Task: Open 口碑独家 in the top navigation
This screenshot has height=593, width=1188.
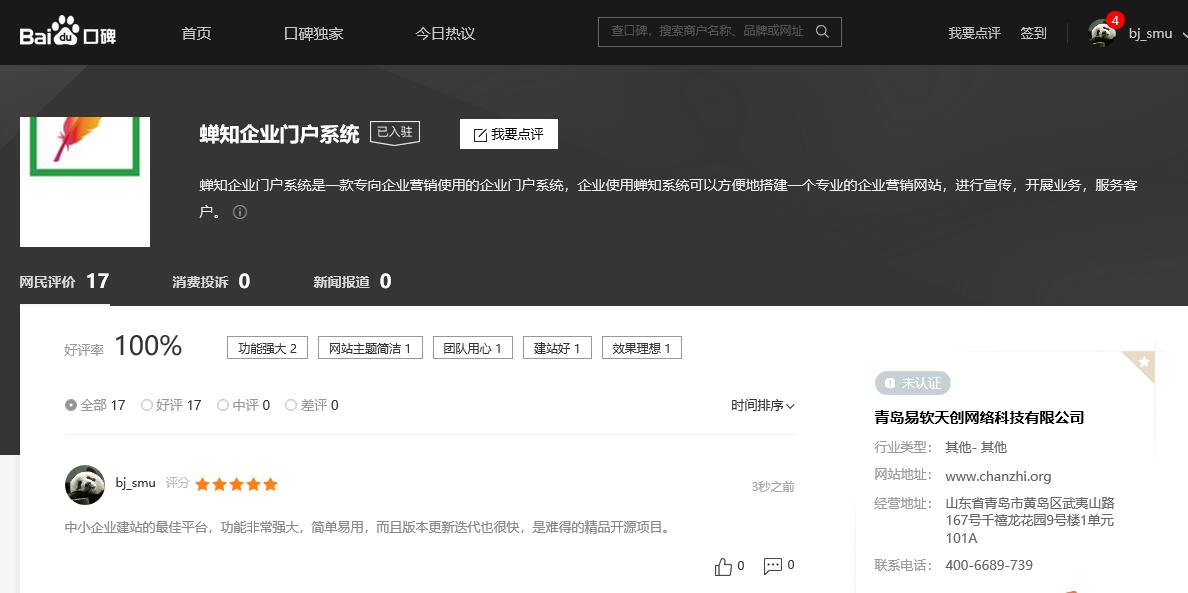Action: coord(314,33)
